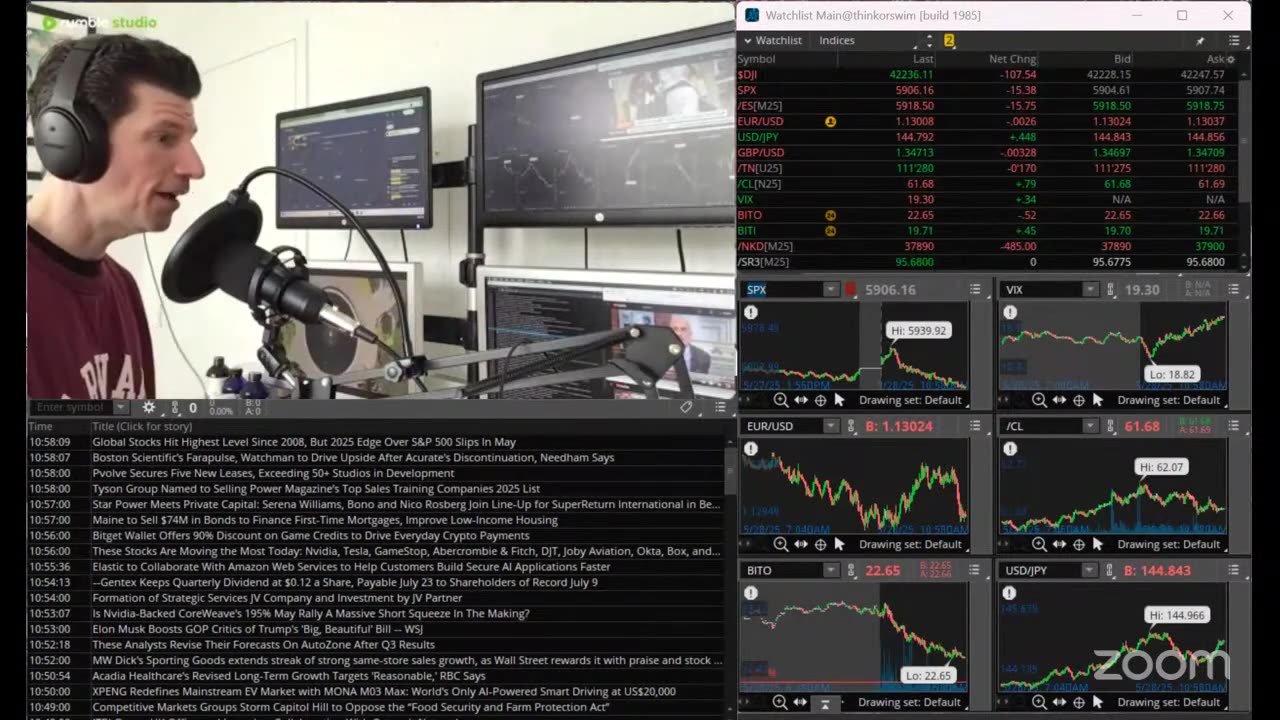Open the SPX symbol dropdown arrow
The image size is (1280, 720).
click(831, 290)
